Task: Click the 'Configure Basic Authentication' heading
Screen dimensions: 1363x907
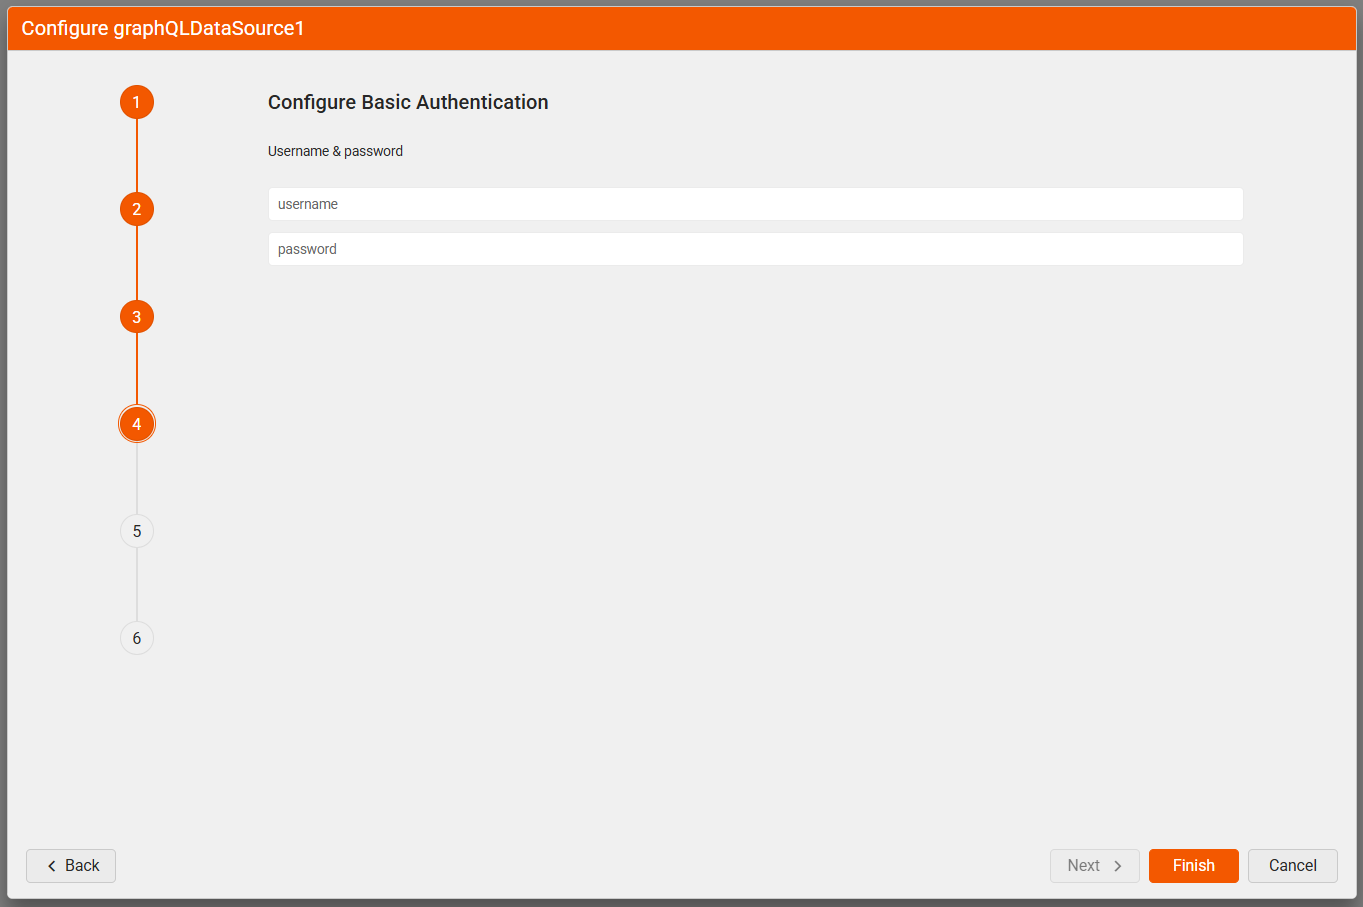Action: tap(408, 102)
